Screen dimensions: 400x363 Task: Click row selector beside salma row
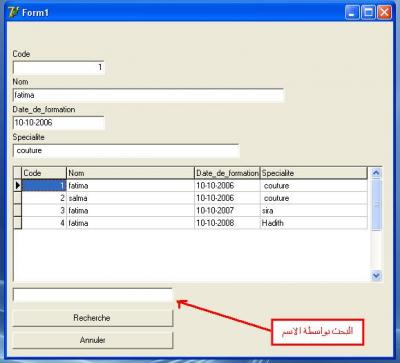tap(18, 198)
